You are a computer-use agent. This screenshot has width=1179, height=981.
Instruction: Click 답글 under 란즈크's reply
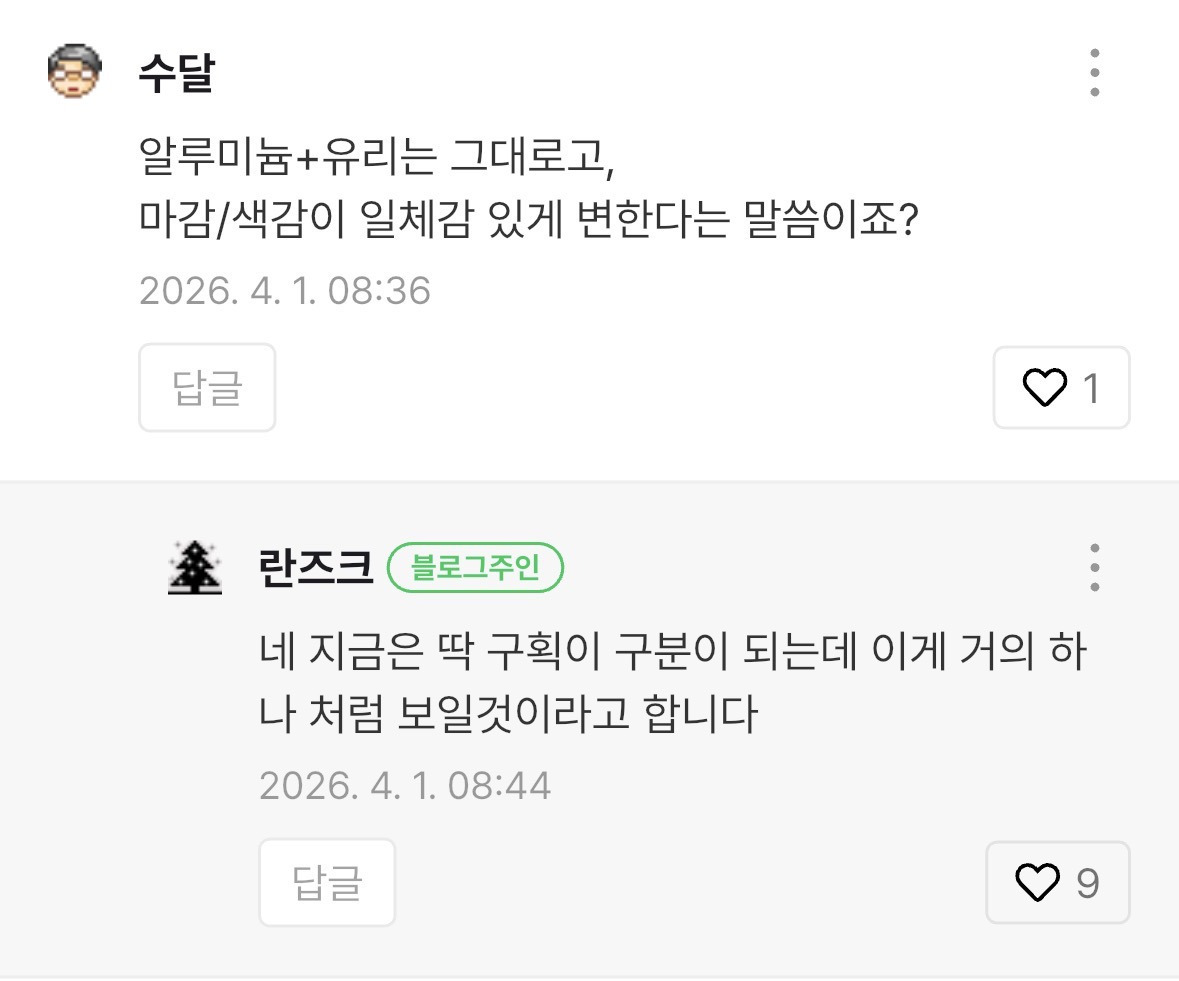click(x=327, y=883)
